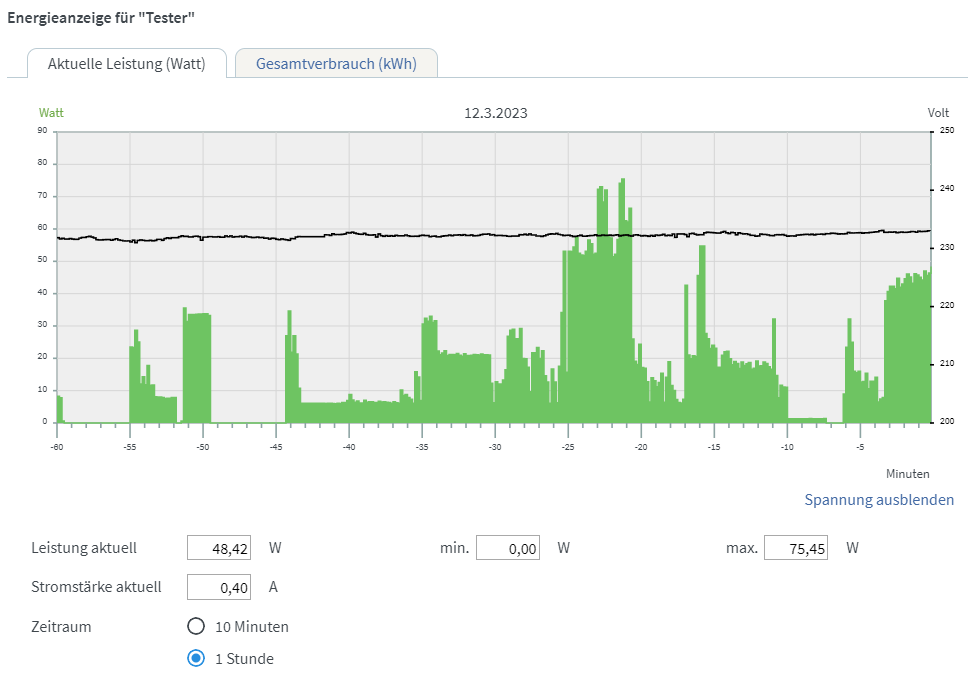Screen dimensions: 968x674
Task: Click the 90 label on Watt axis
Action: (x=42, y=130)
